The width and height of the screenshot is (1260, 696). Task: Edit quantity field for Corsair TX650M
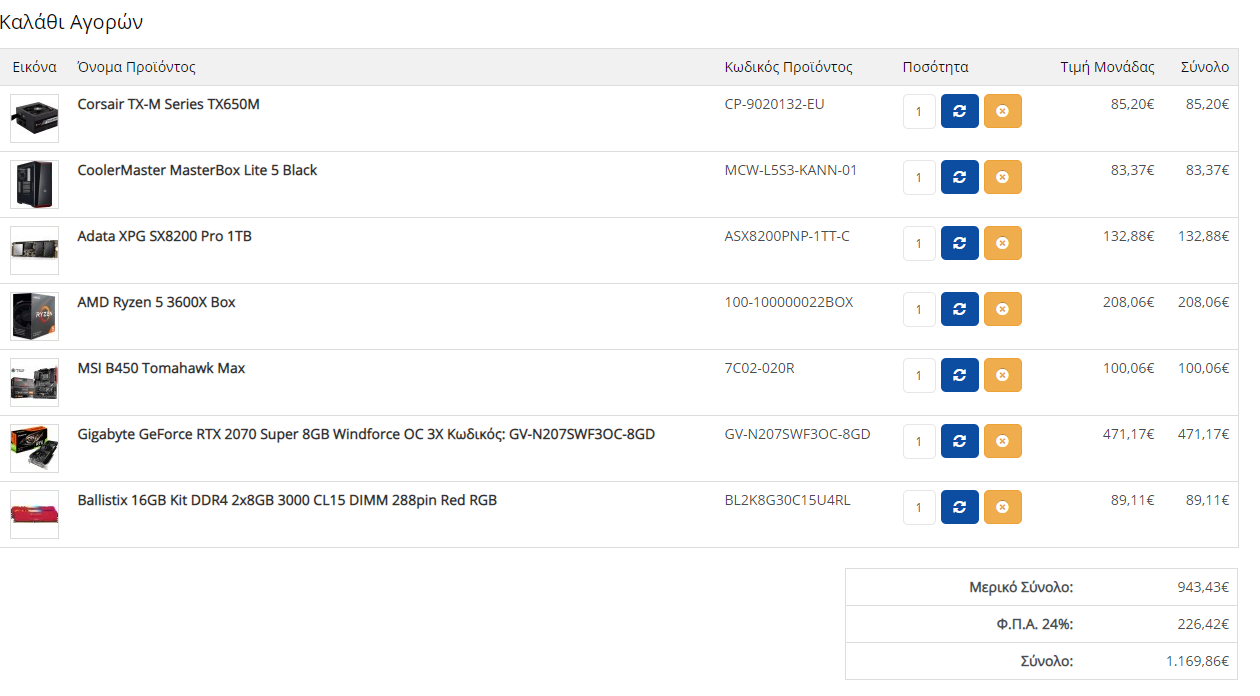point(919,111)
